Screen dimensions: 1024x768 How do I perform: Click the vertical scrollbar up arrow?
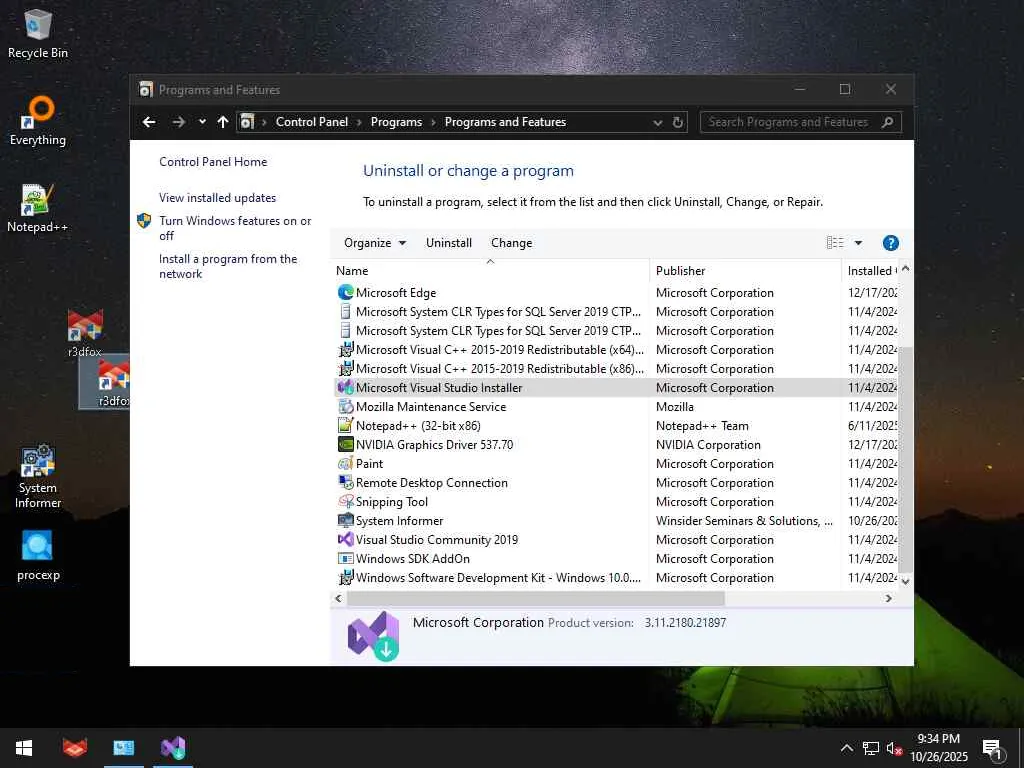[x=905, y=268]
